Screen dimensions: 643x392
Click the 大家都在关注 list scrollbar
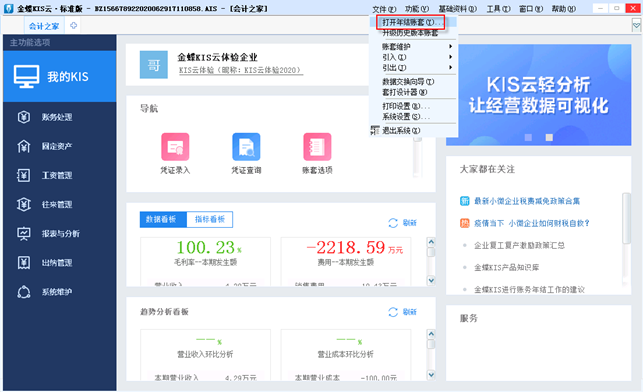pyautogui.click(x=626, y=218)
